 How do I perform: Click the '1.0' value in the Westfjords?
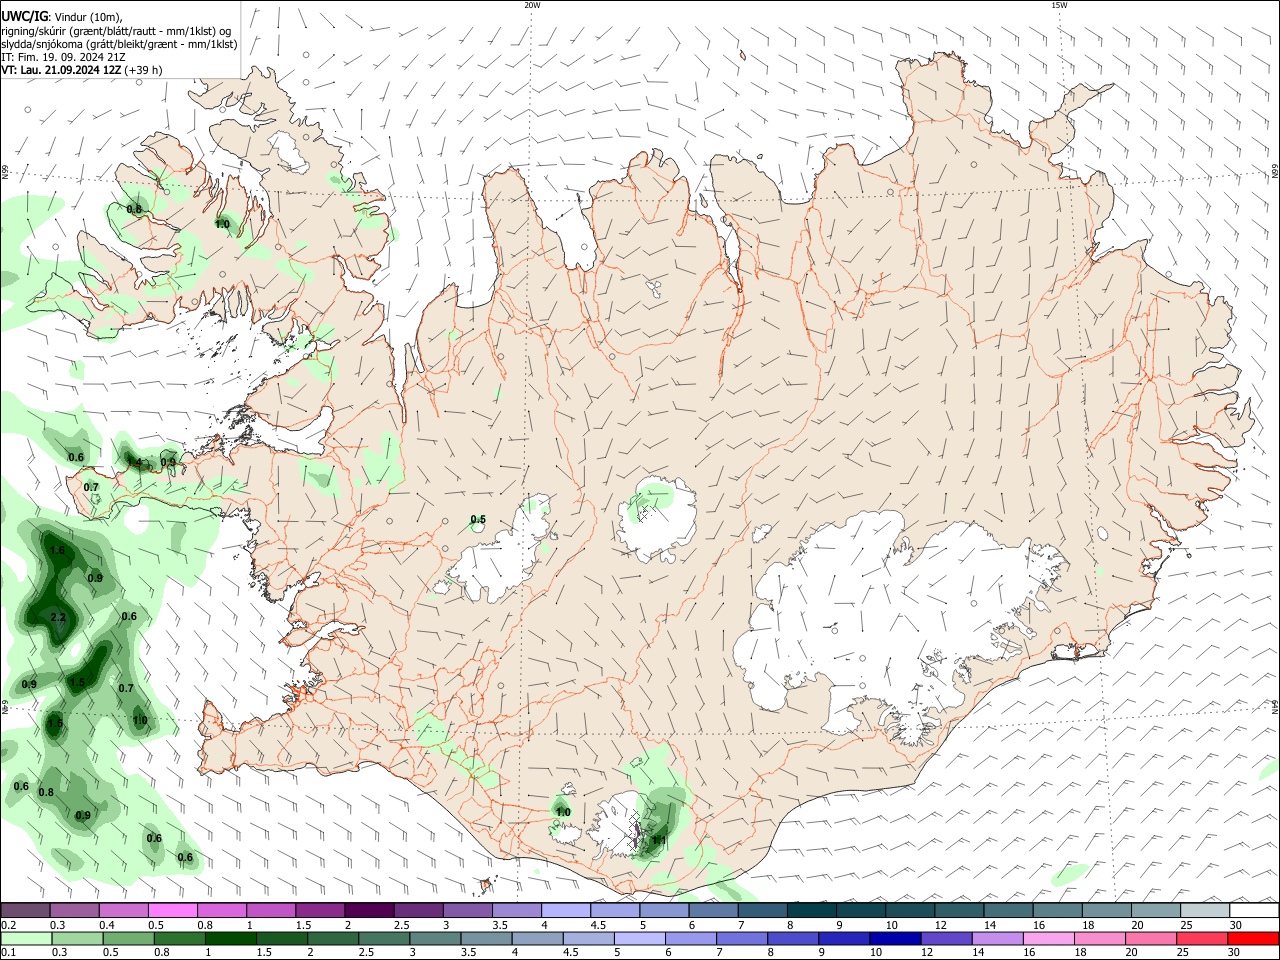pyautogui.click(x=222, y=224)
